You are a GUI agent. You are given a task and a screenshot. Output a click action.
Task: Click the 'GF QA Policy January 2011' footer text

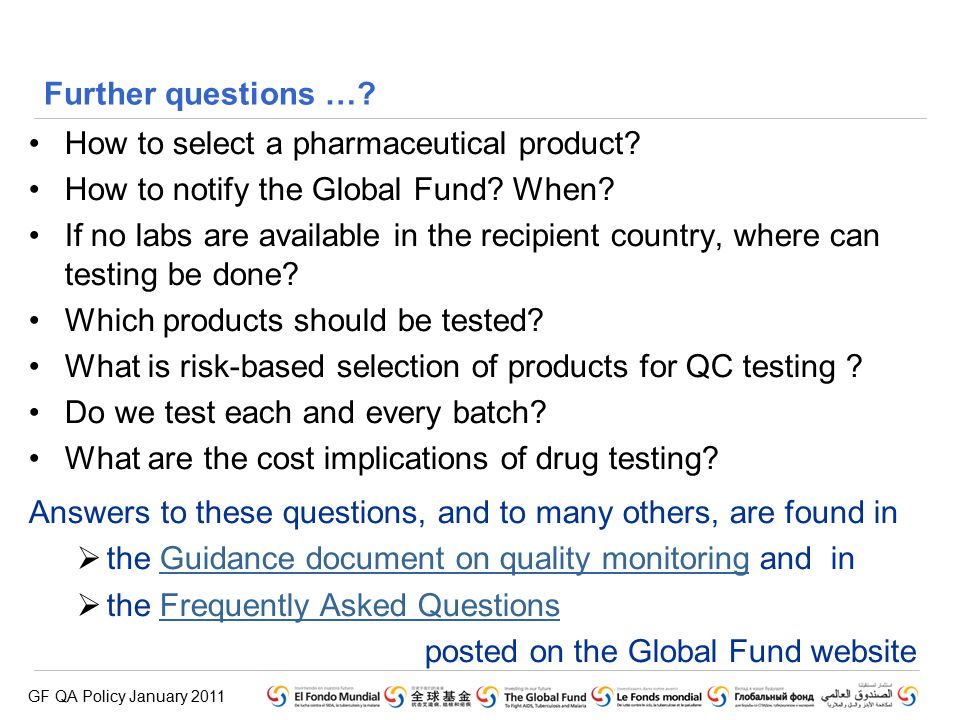(126, 697)
